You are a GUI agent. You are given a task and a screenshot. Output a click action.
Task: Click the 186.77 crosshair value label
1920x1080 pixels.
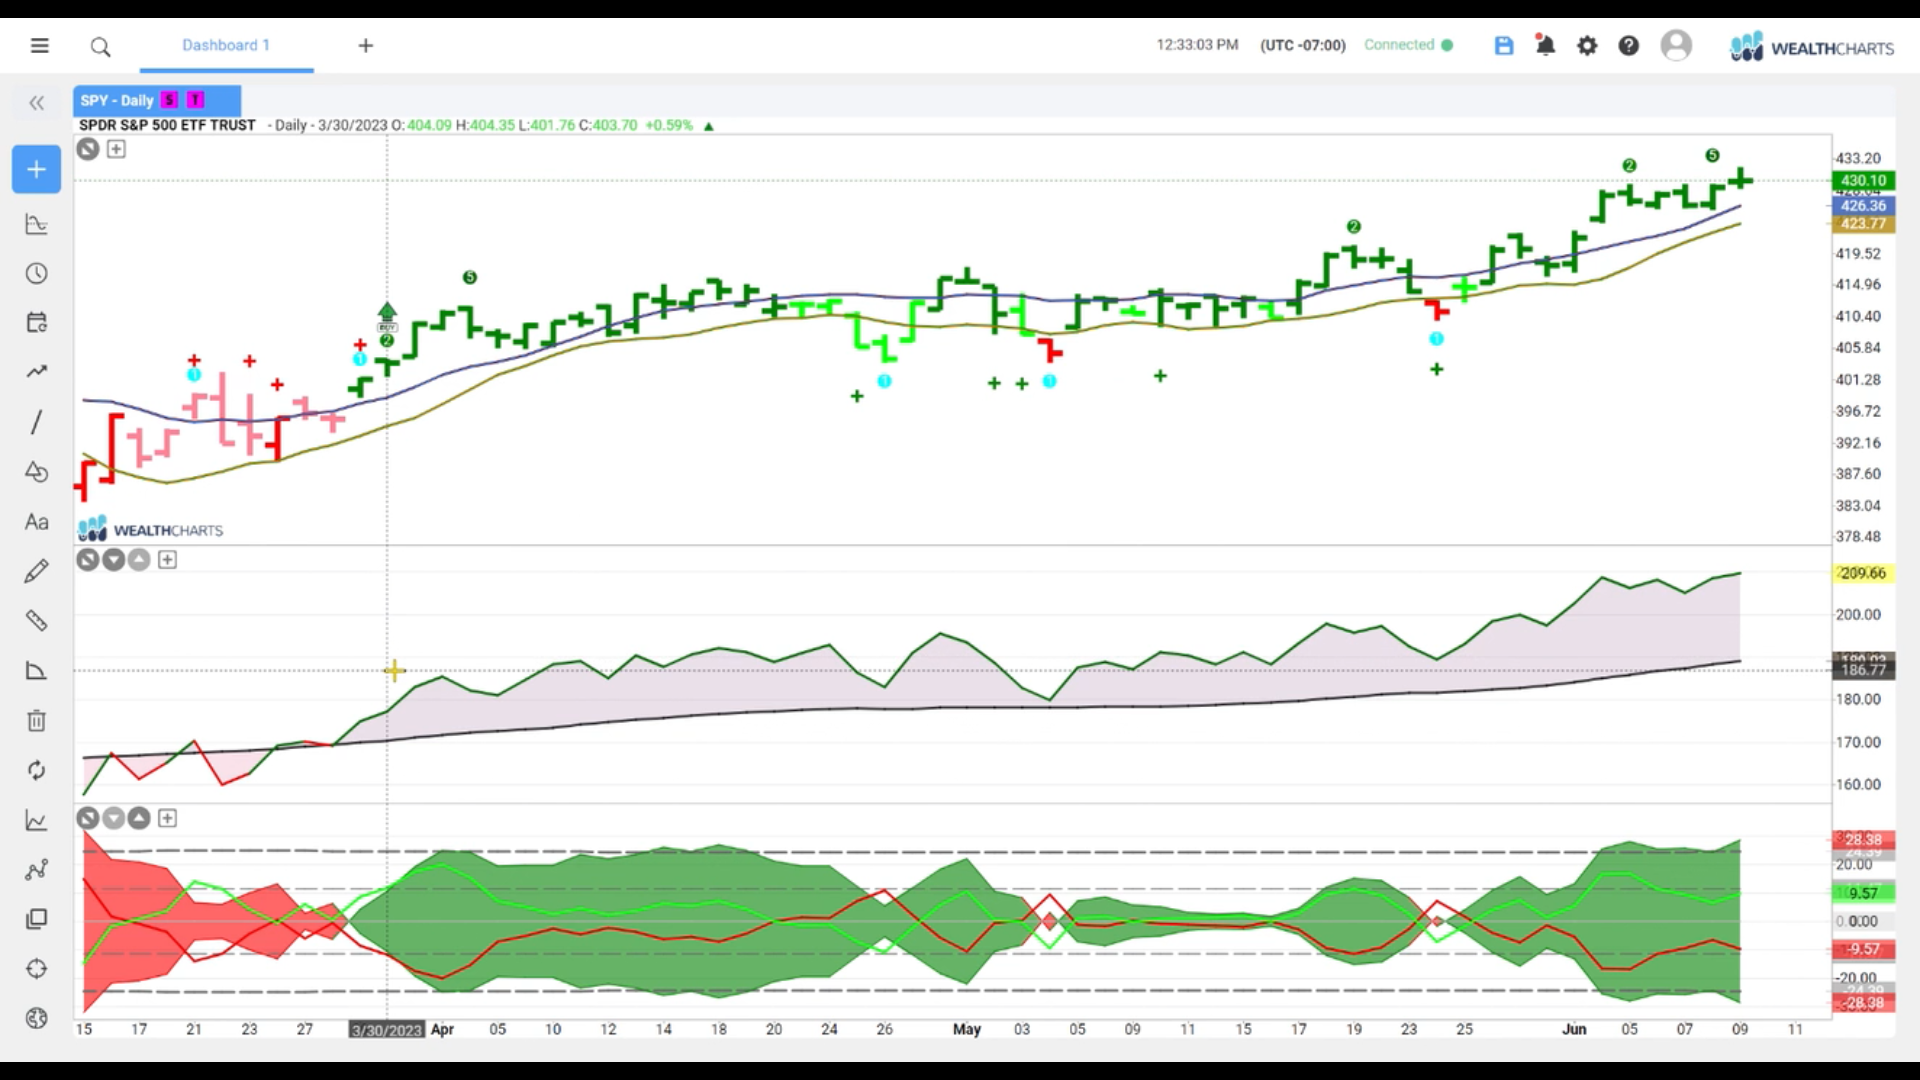1863,670
